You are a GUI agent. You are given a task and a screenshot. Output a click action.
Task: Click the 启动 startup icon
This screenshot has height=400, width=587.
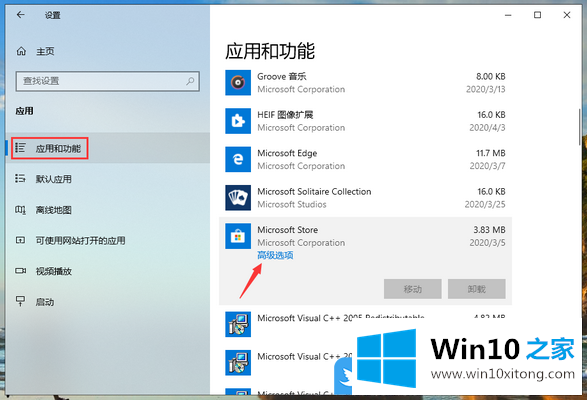(20, 301)
